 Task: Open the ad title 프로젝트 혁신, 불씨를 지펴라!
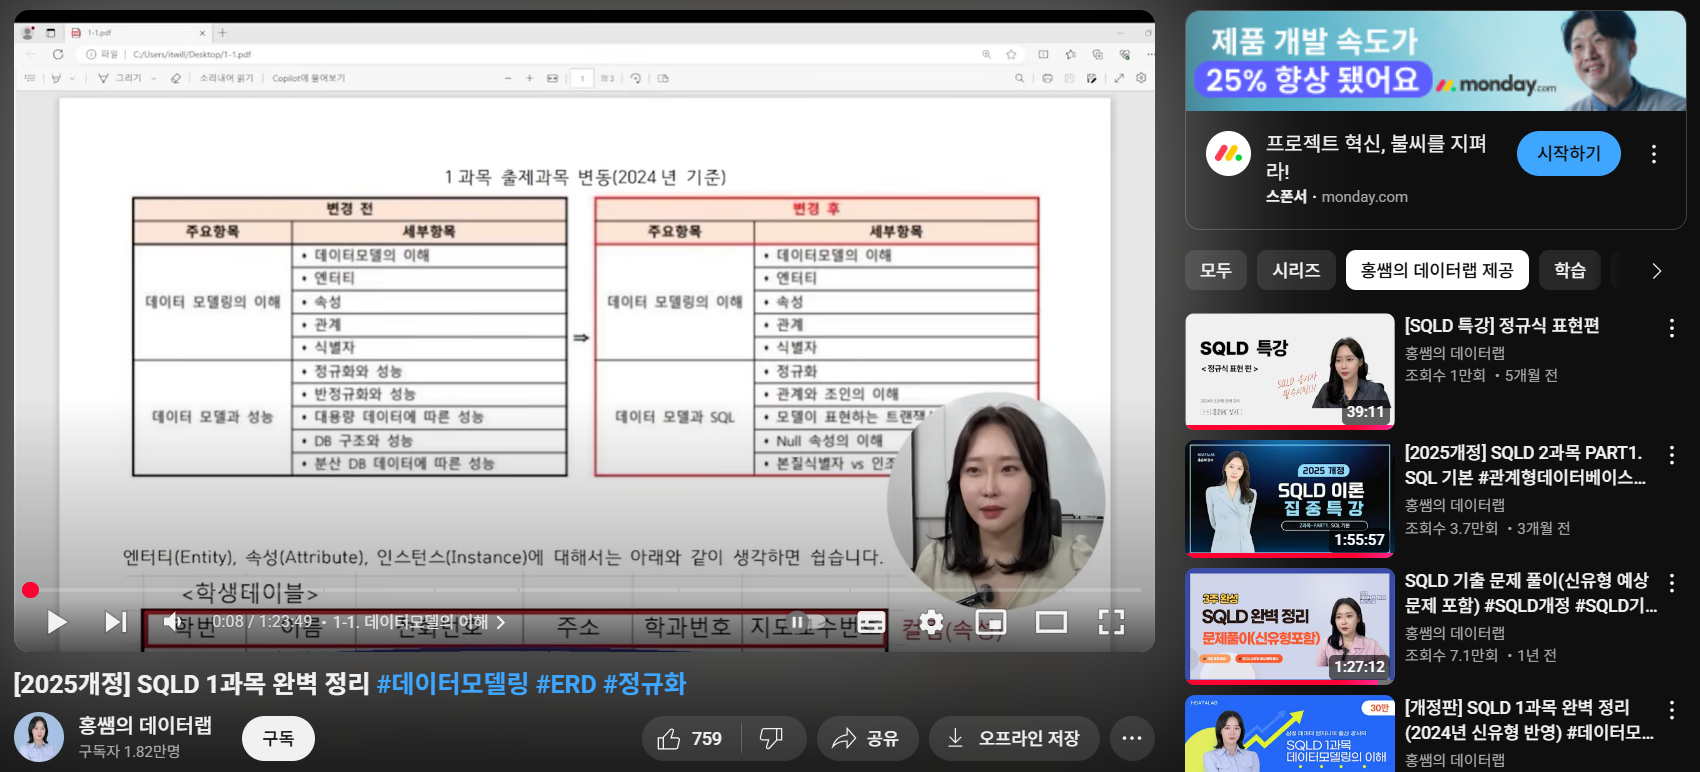point(1375,157)
